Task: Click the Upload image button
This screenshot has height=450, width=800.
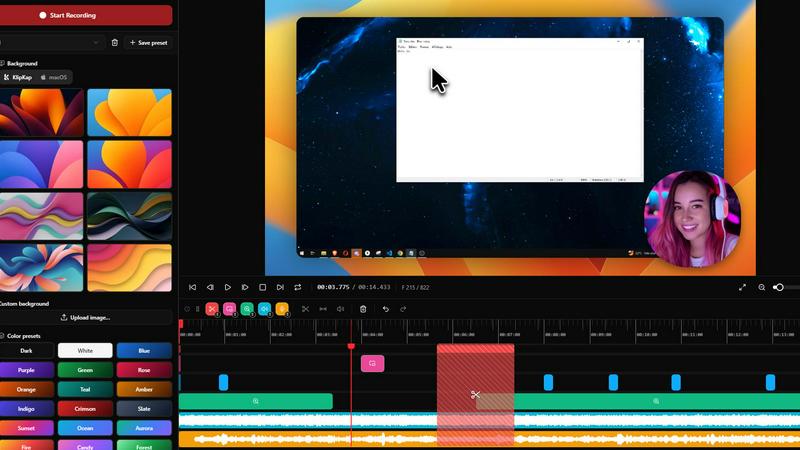Action: click(x=86, y=317)
